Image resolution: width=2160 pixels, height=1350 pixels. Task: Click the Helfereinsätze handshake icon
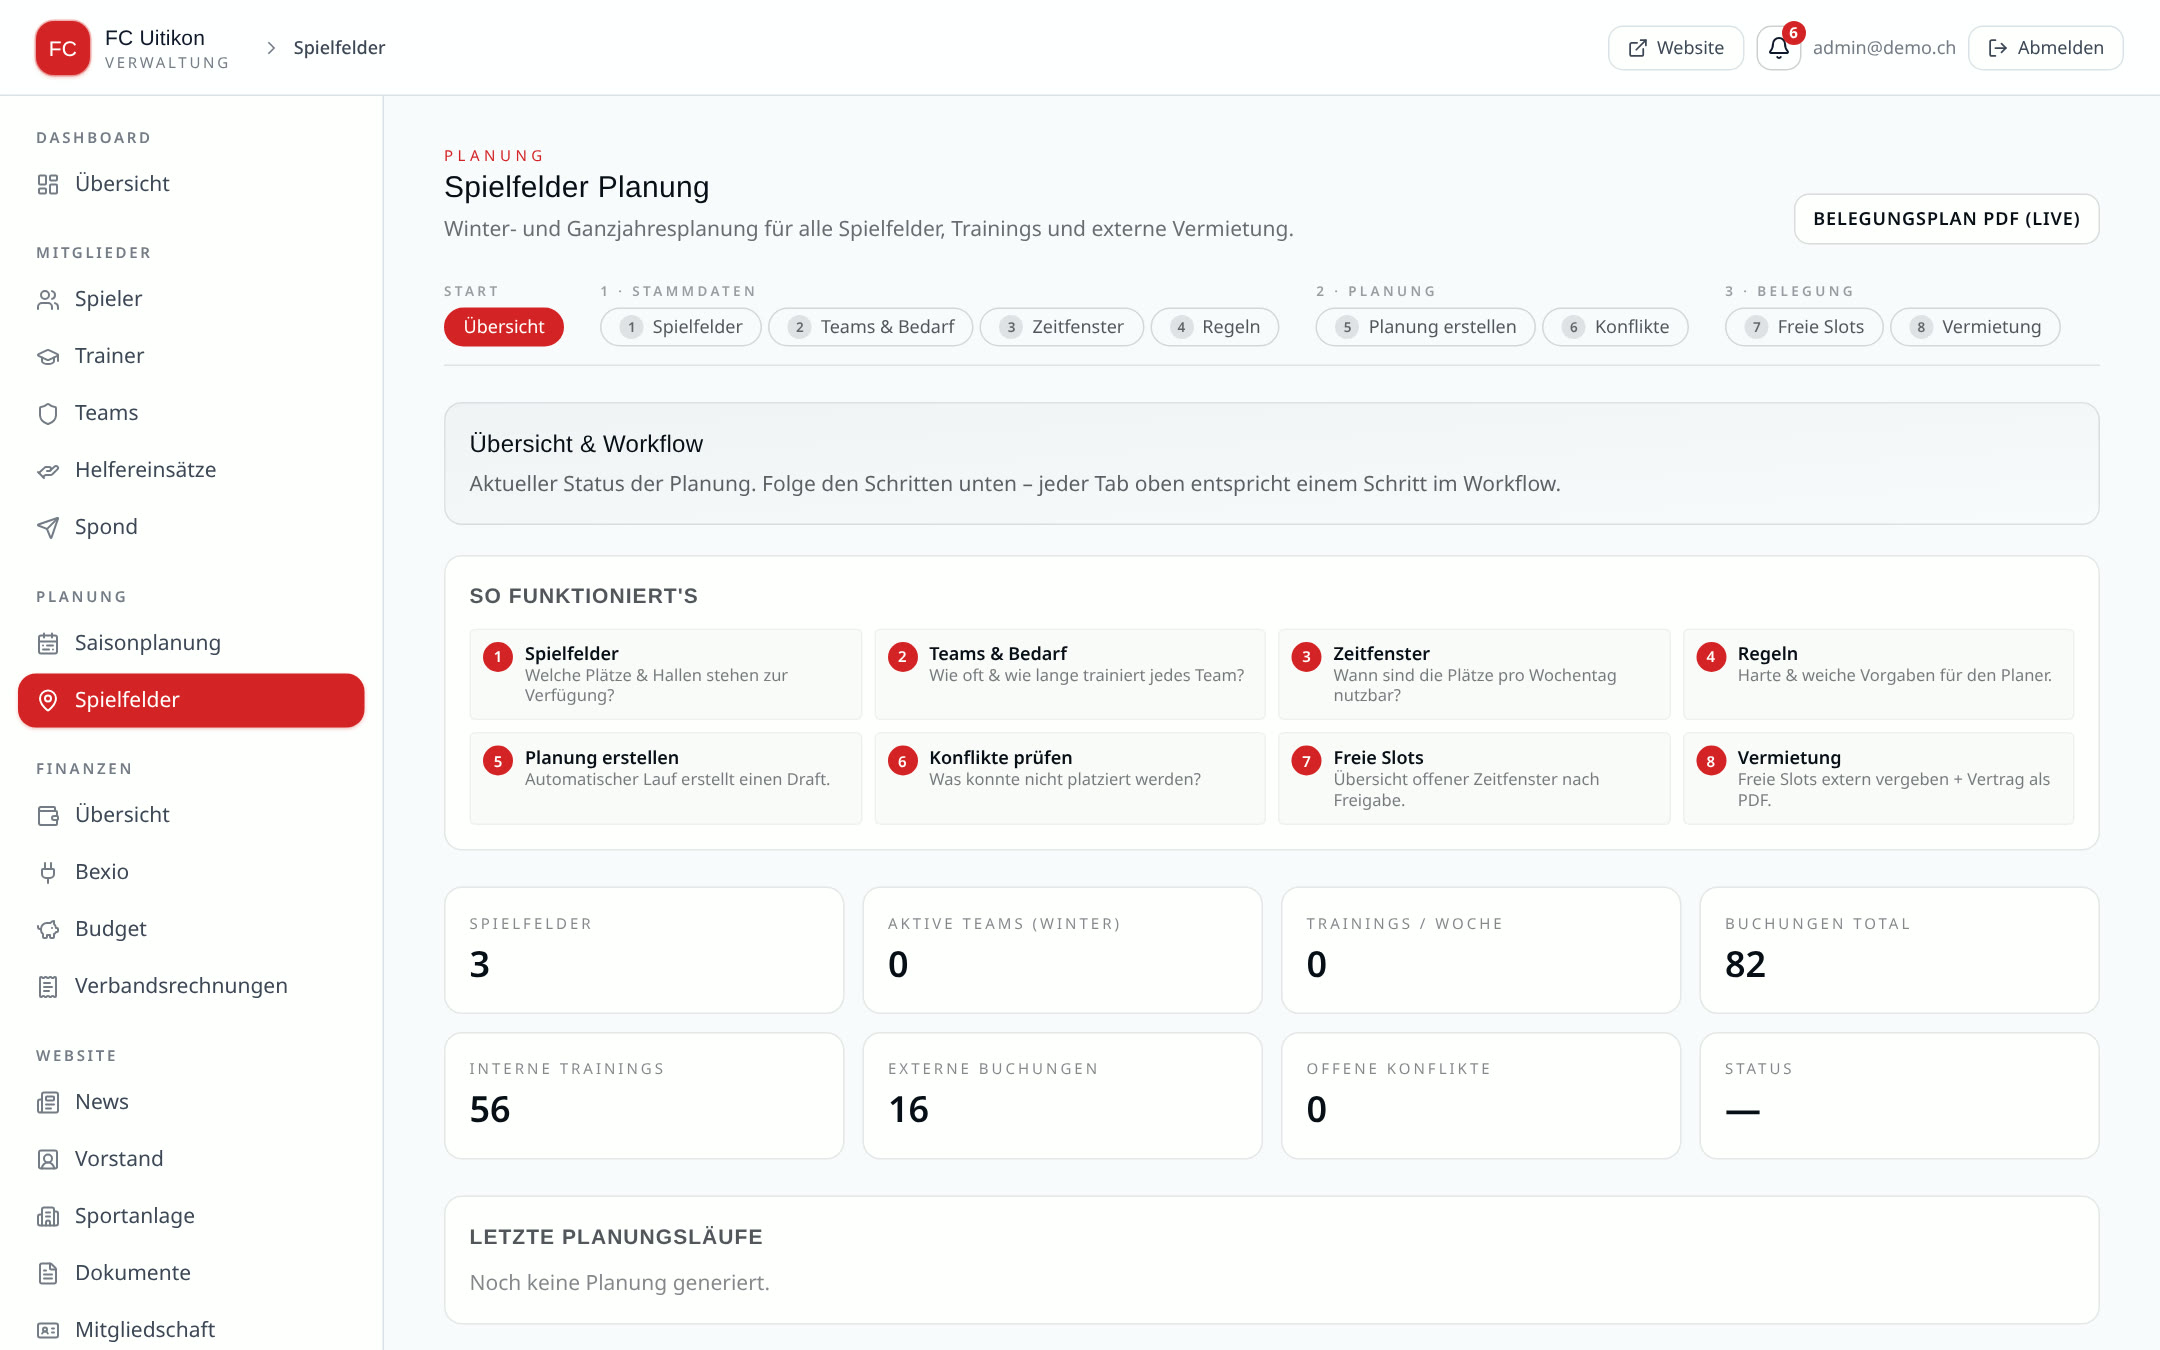tap(48, 470)
